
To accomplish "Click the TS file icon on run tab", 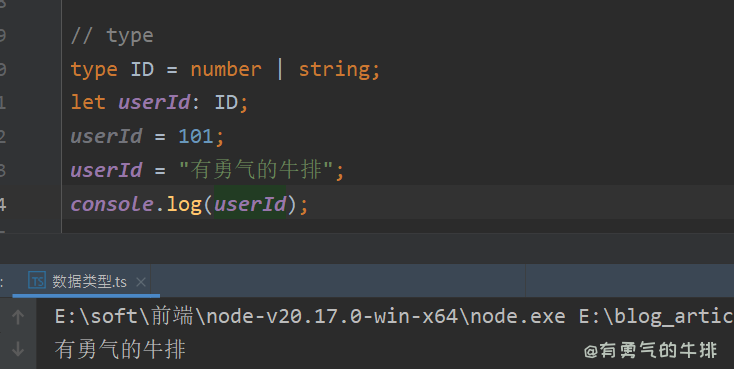I will tap(37, 280).
